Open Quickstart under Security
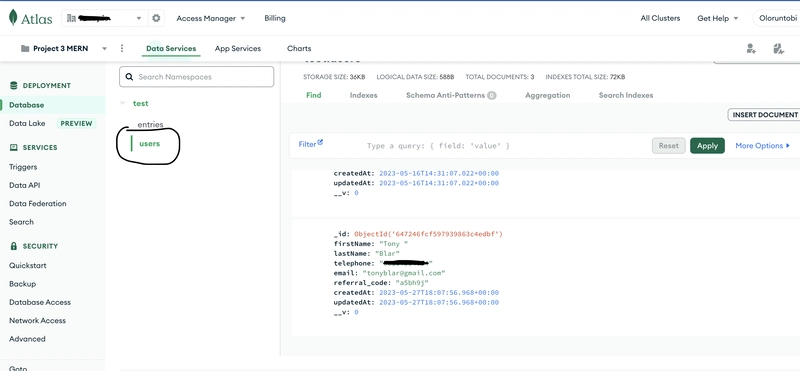The image size is (800, 371). (28, 265)
